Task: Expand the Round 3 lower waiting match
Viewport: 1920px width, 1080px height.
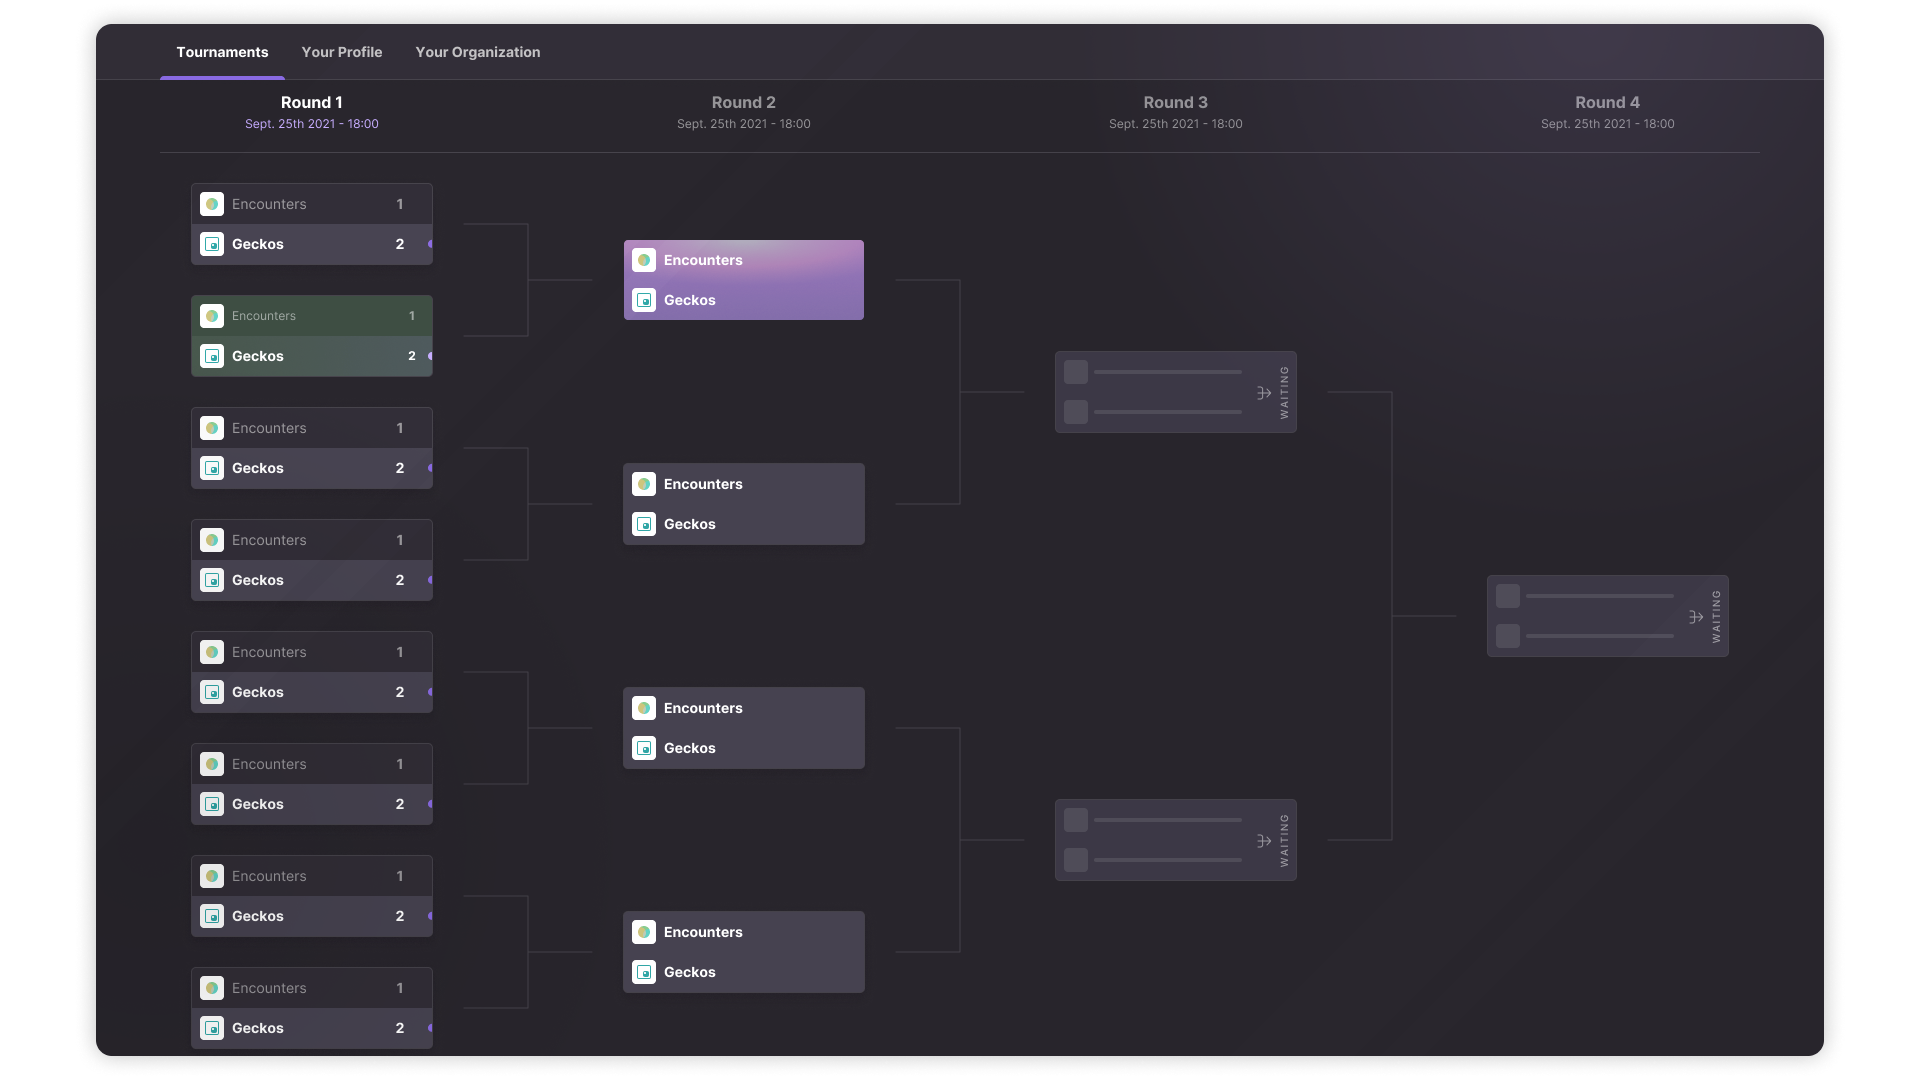Action: [x=1262, y=839]
